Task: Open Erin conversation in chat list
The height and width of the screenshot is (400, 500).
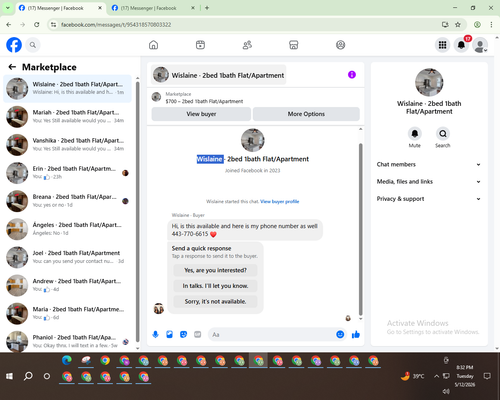Action: (67, 173)
